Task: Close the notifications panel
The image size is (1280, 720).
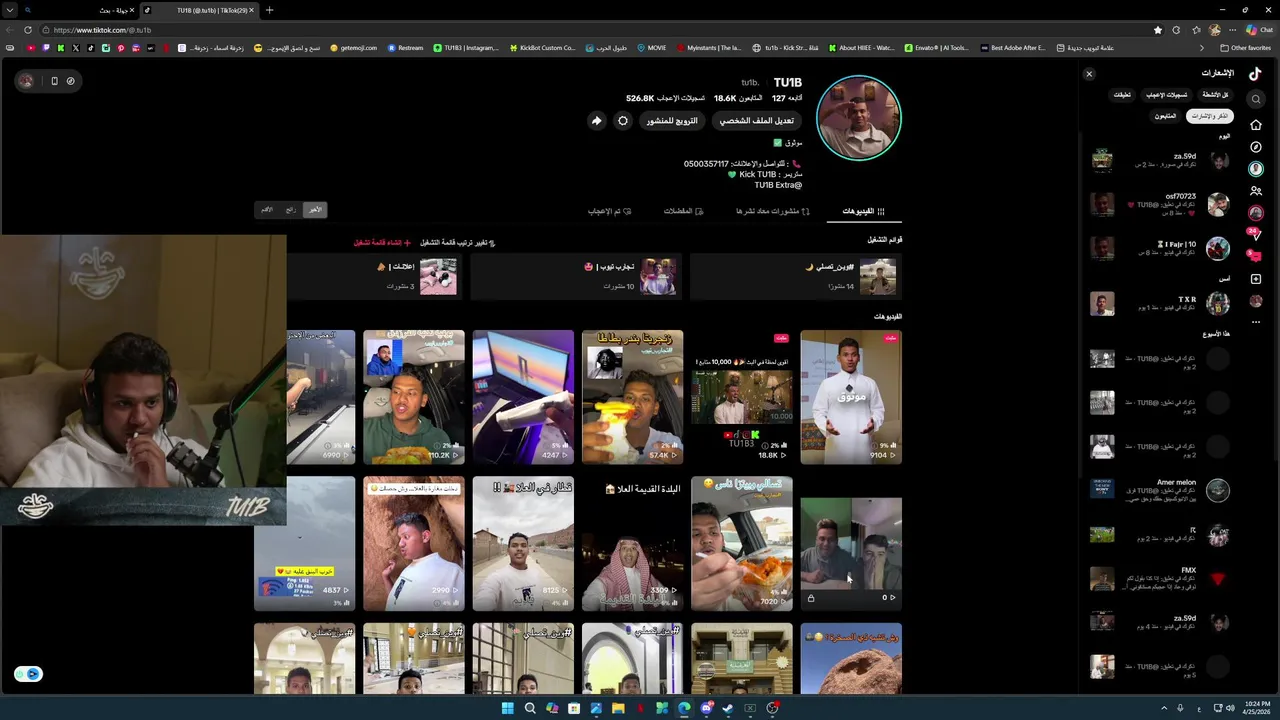Action: pyautogui.click(x=1089, y=74)
